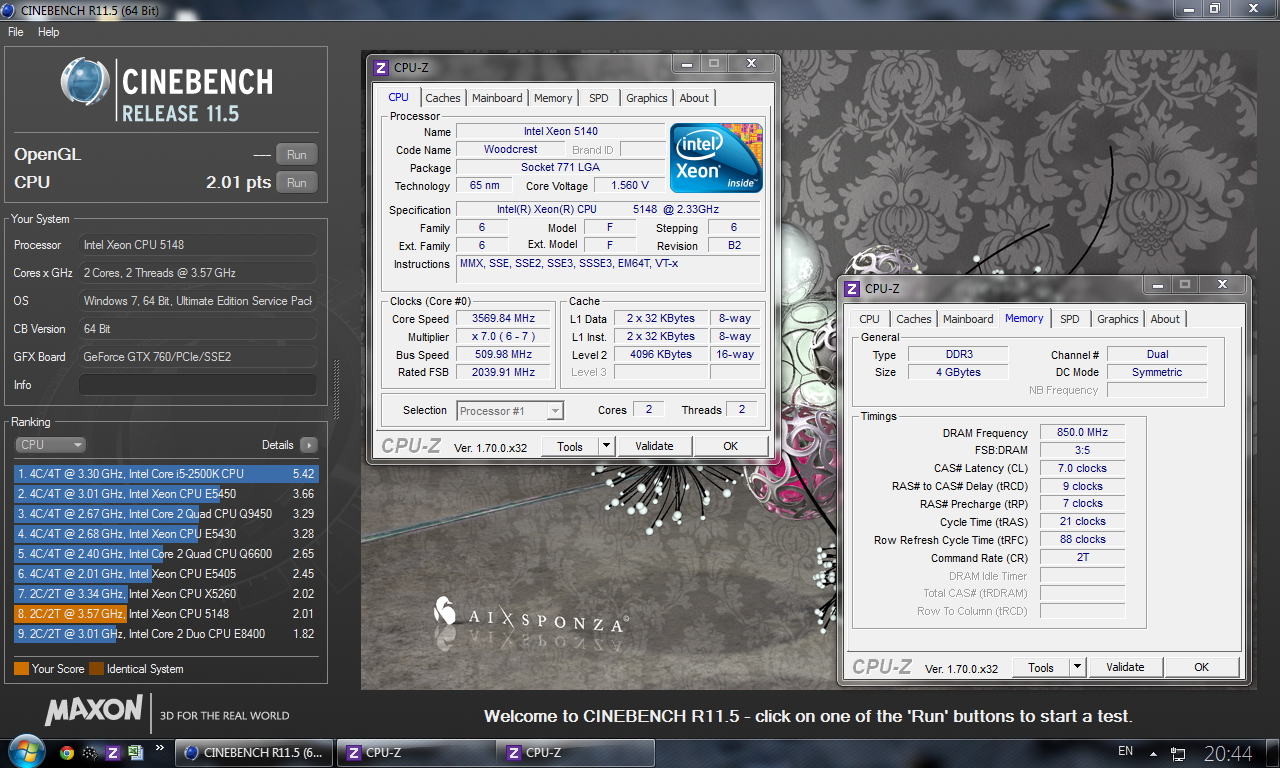1280x768 pixels.
Task: Open the Processor #1 selection dropdown
Action: pyautogui.click(x=510, y=410)
